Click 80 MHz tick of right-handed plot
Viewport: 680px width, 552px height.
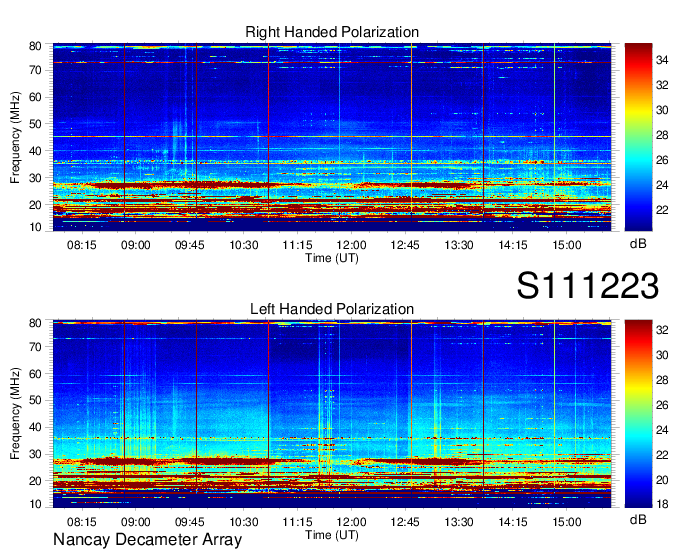(x=35, y=46)
